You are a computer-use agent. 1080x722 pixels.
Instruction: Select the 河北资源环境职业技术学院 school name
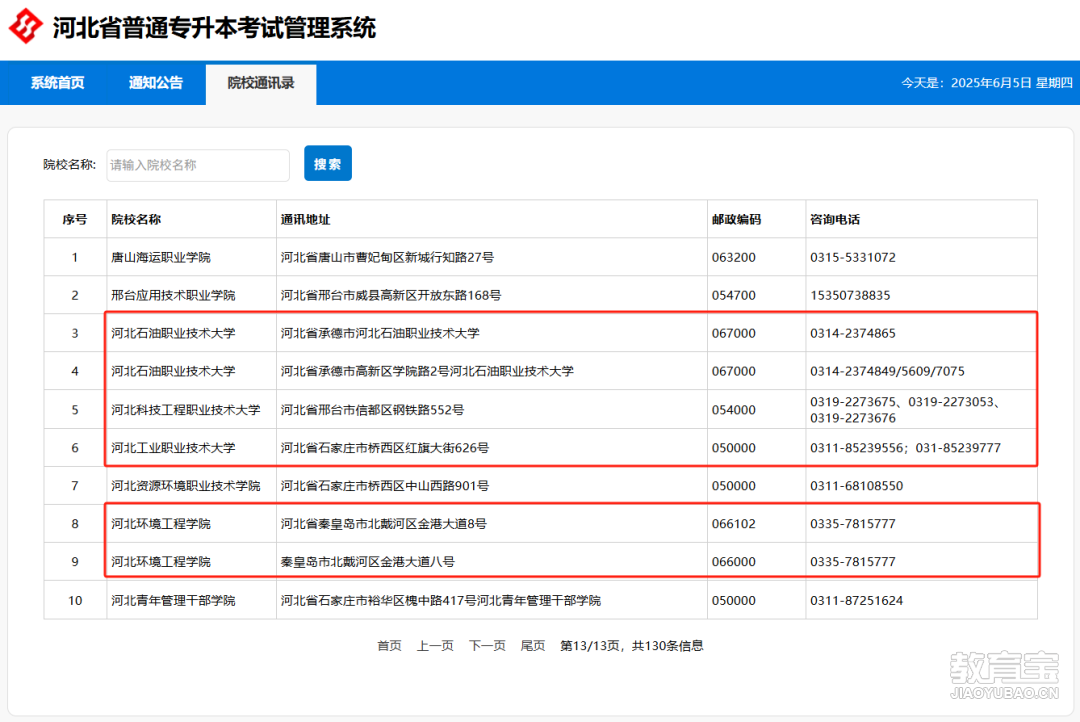pyautogui.click(x=186, y=485)
